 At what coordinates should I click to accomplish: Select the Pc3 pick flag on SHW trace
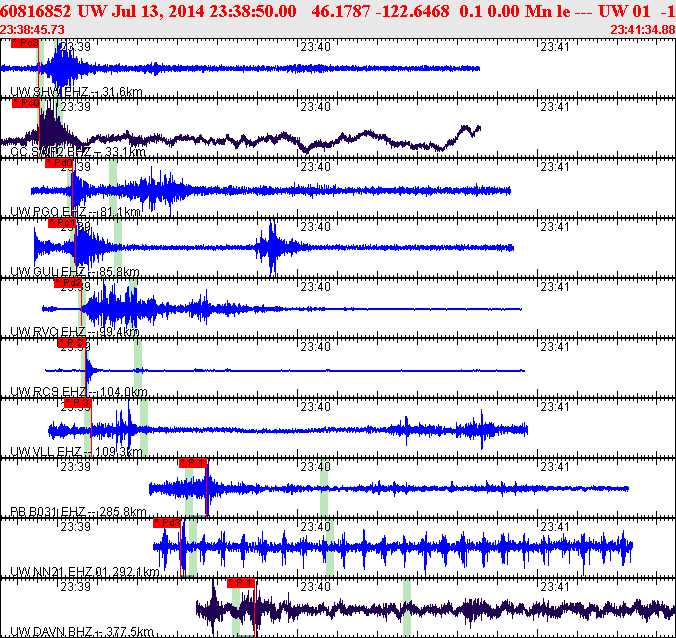click(25, 43)
